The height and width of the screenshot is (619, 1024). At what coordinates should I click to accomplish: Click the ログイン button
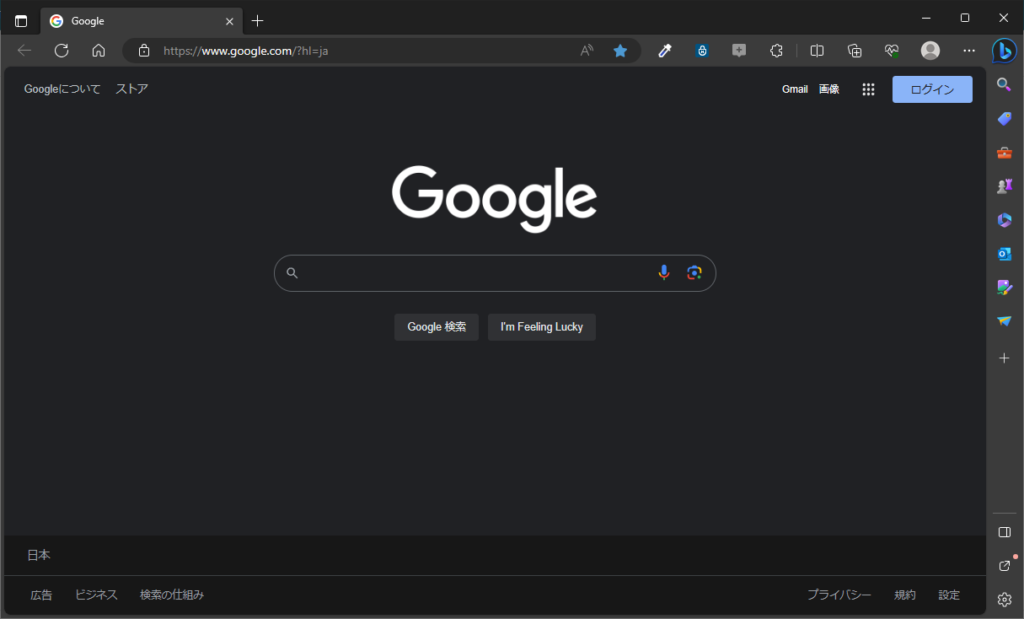[x=932, y=89]
